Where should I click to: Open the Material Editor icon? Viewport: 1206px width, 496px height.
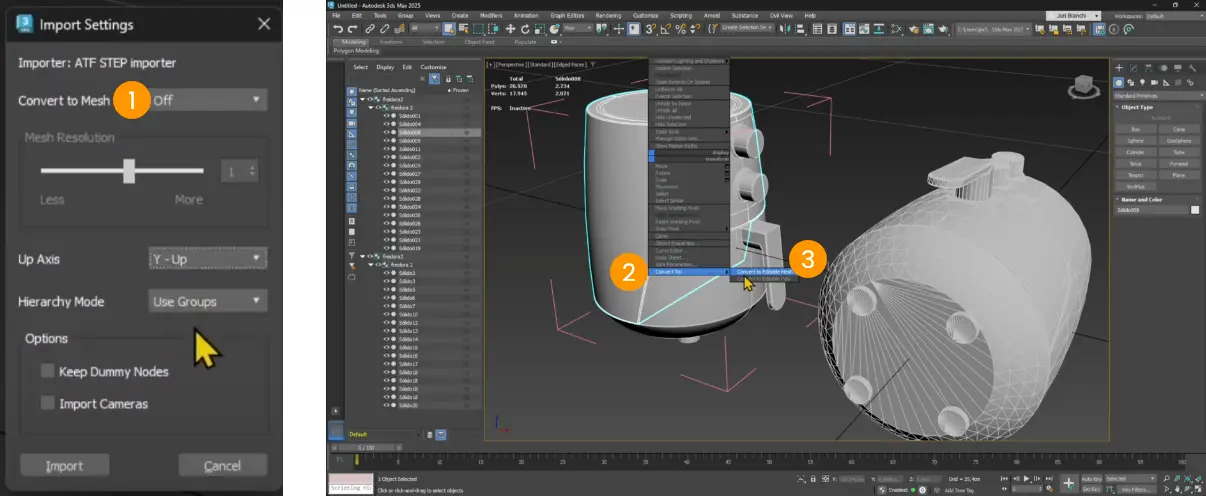896,28
